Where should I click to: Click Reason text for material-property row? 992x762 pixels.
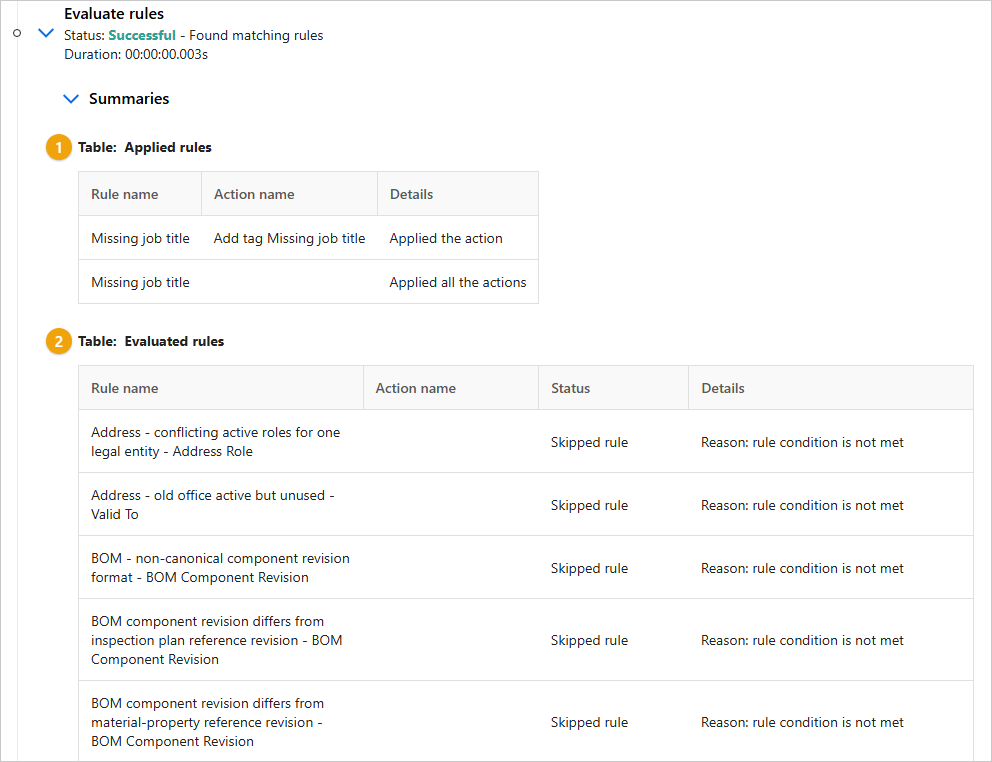[802, 722]
